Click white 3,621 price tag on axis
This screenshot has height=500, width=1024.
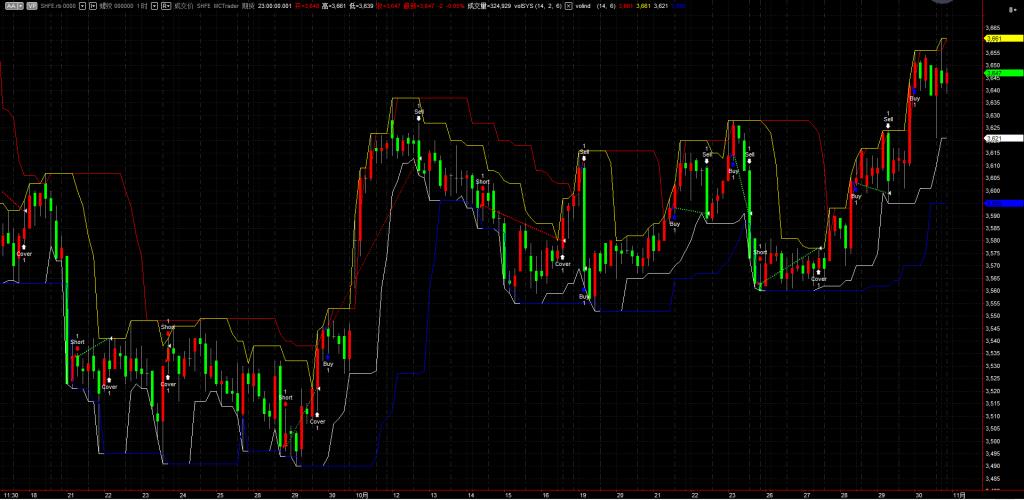pyautogui.click(x=1002, y=138)
